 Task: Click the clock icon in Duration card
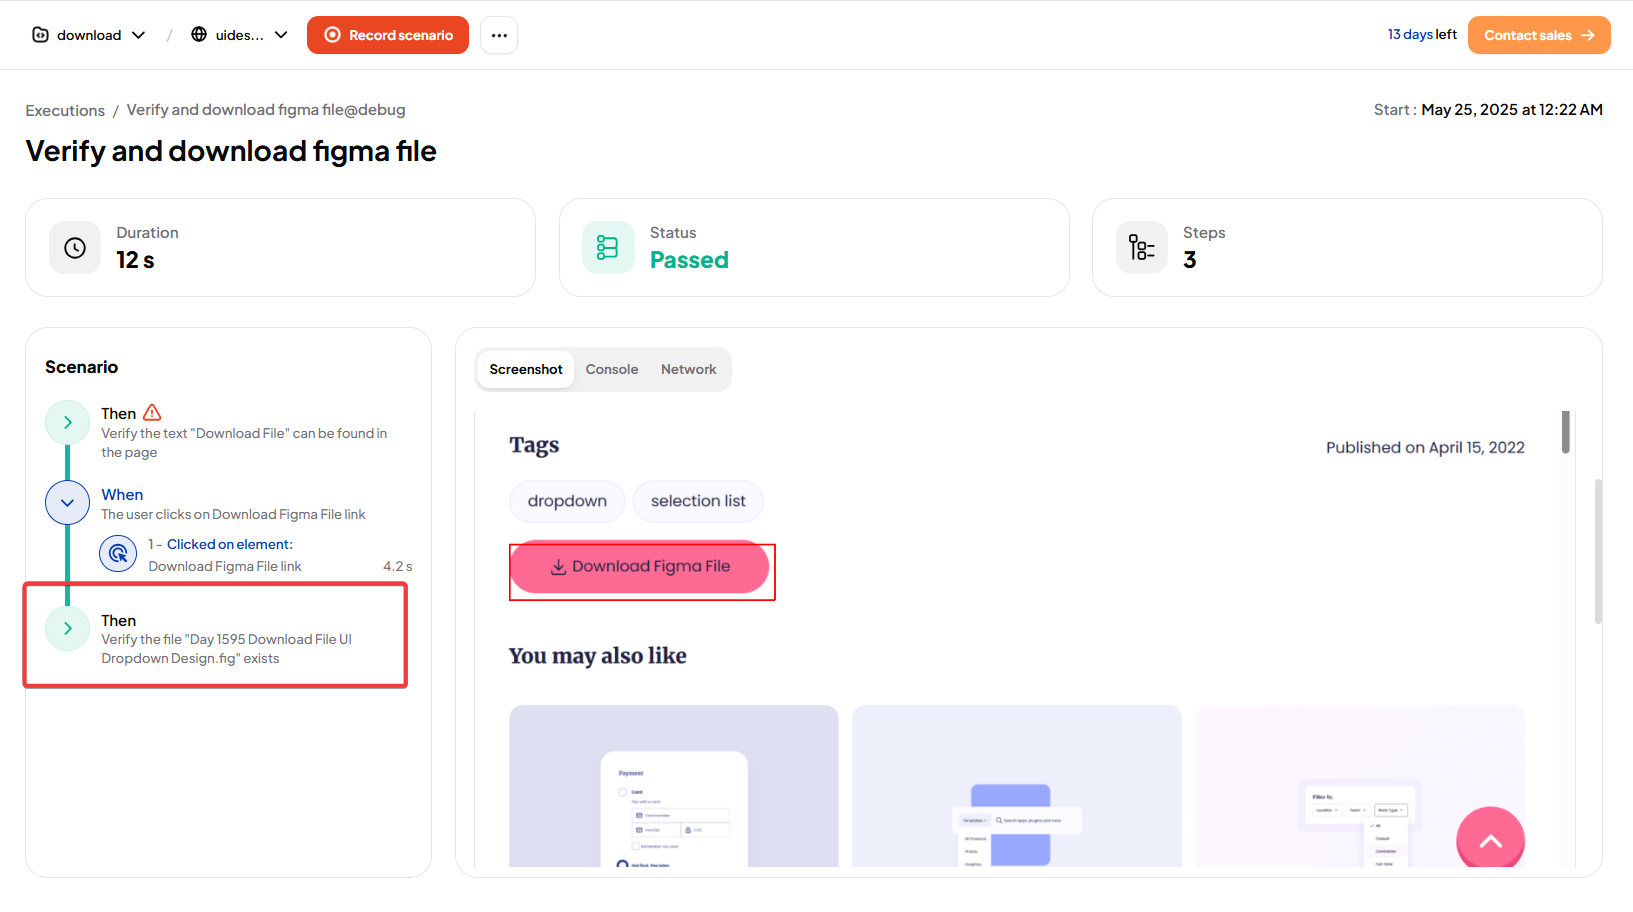point(75,248)
